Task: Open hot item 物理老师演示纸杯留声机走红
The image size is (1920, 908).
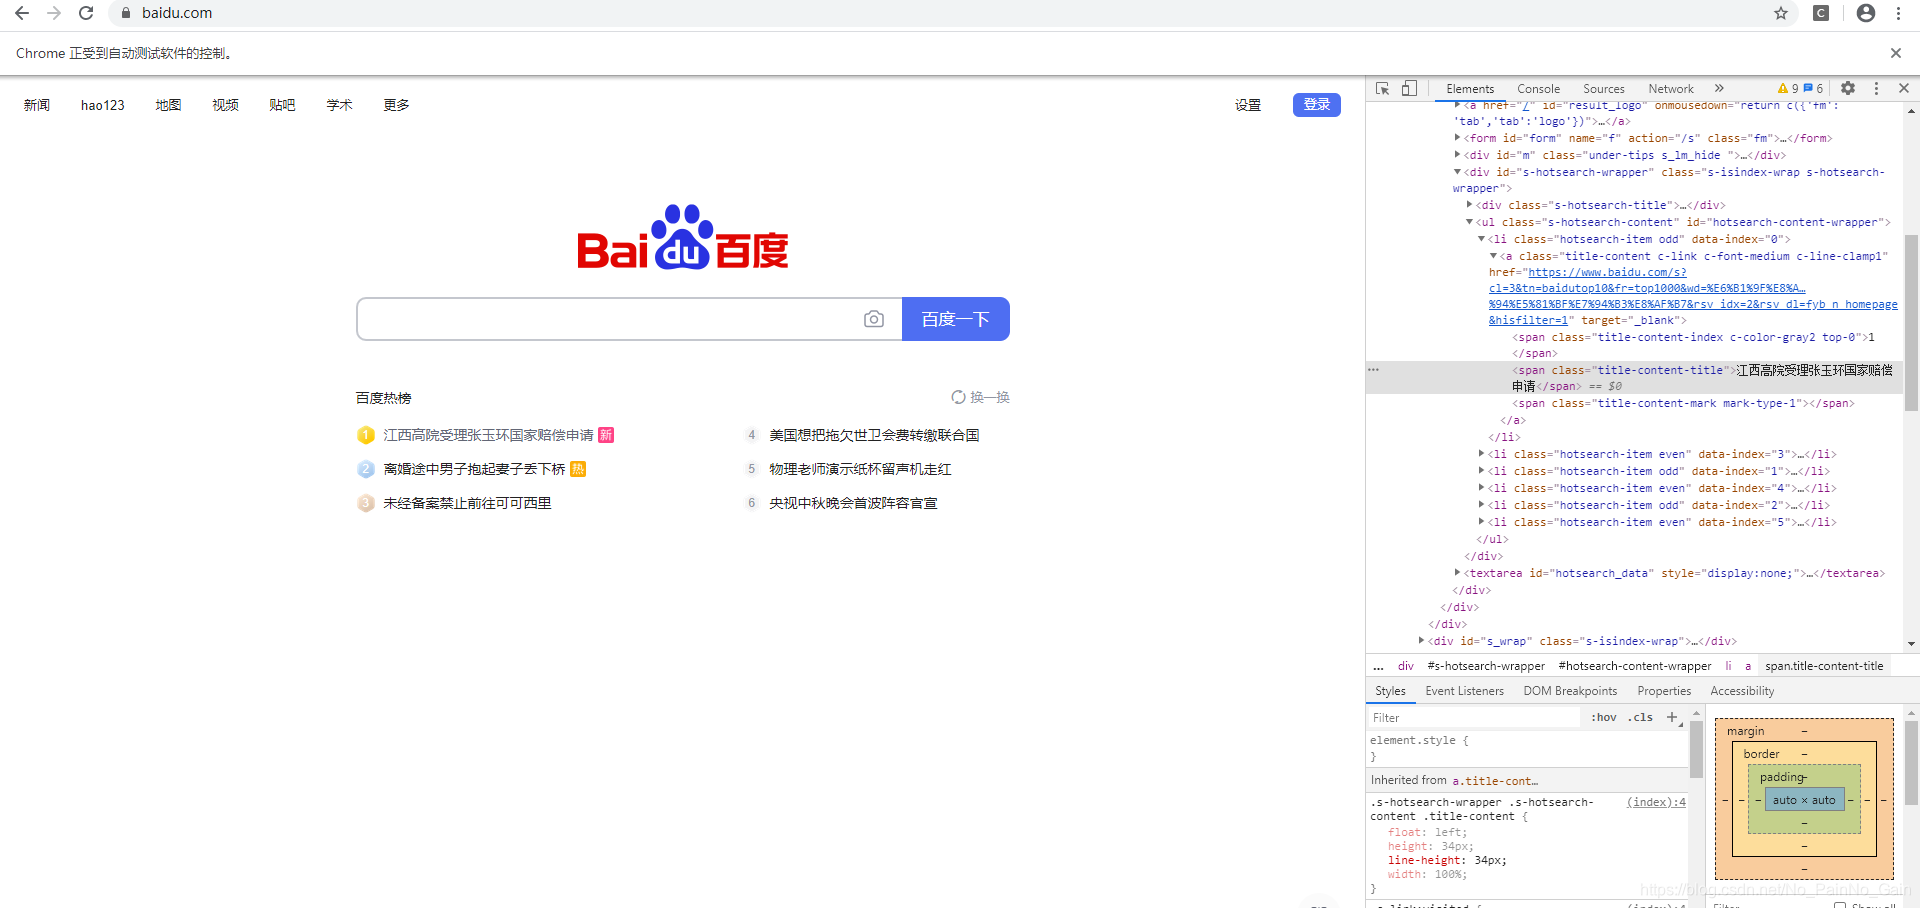Action: click(x=860, y=469)
